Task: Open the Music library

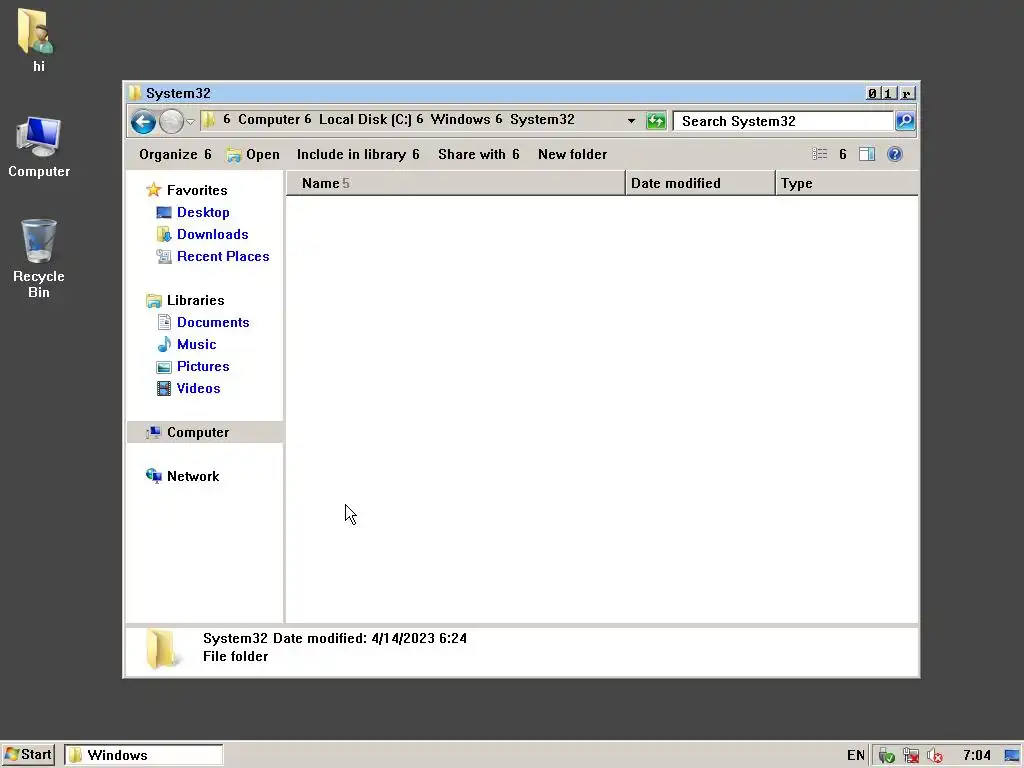Action: (196, 344)
